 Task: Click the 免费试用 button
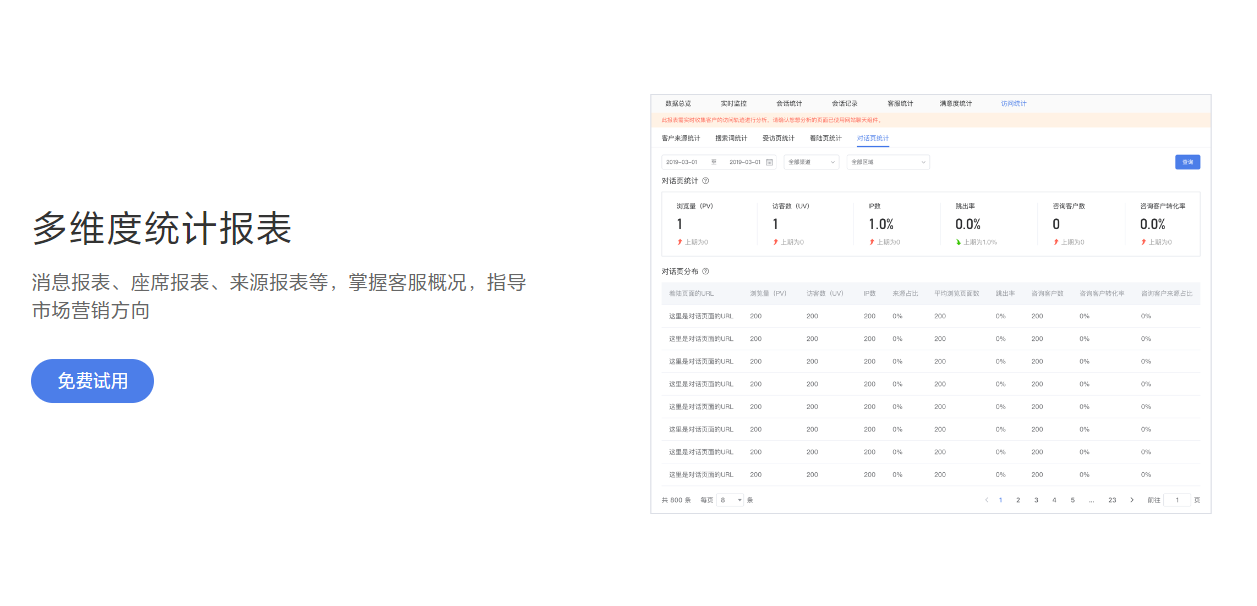tap(92, 381)
